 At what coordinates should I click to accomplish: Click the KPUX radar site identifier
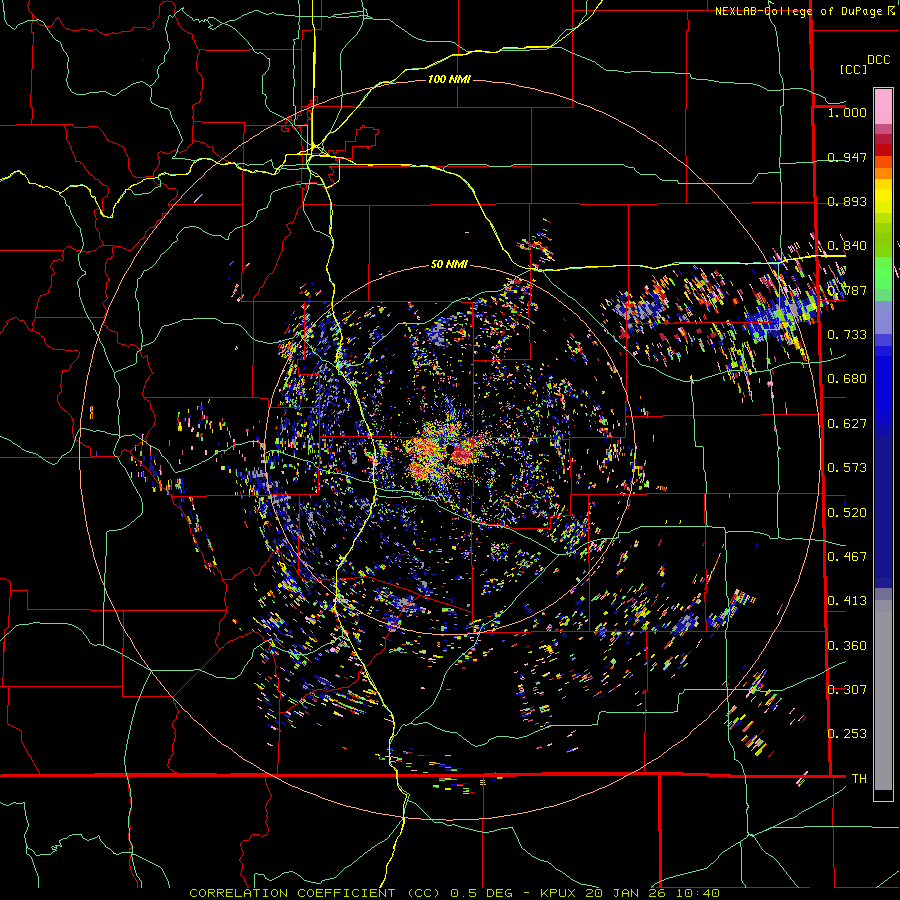560,893
